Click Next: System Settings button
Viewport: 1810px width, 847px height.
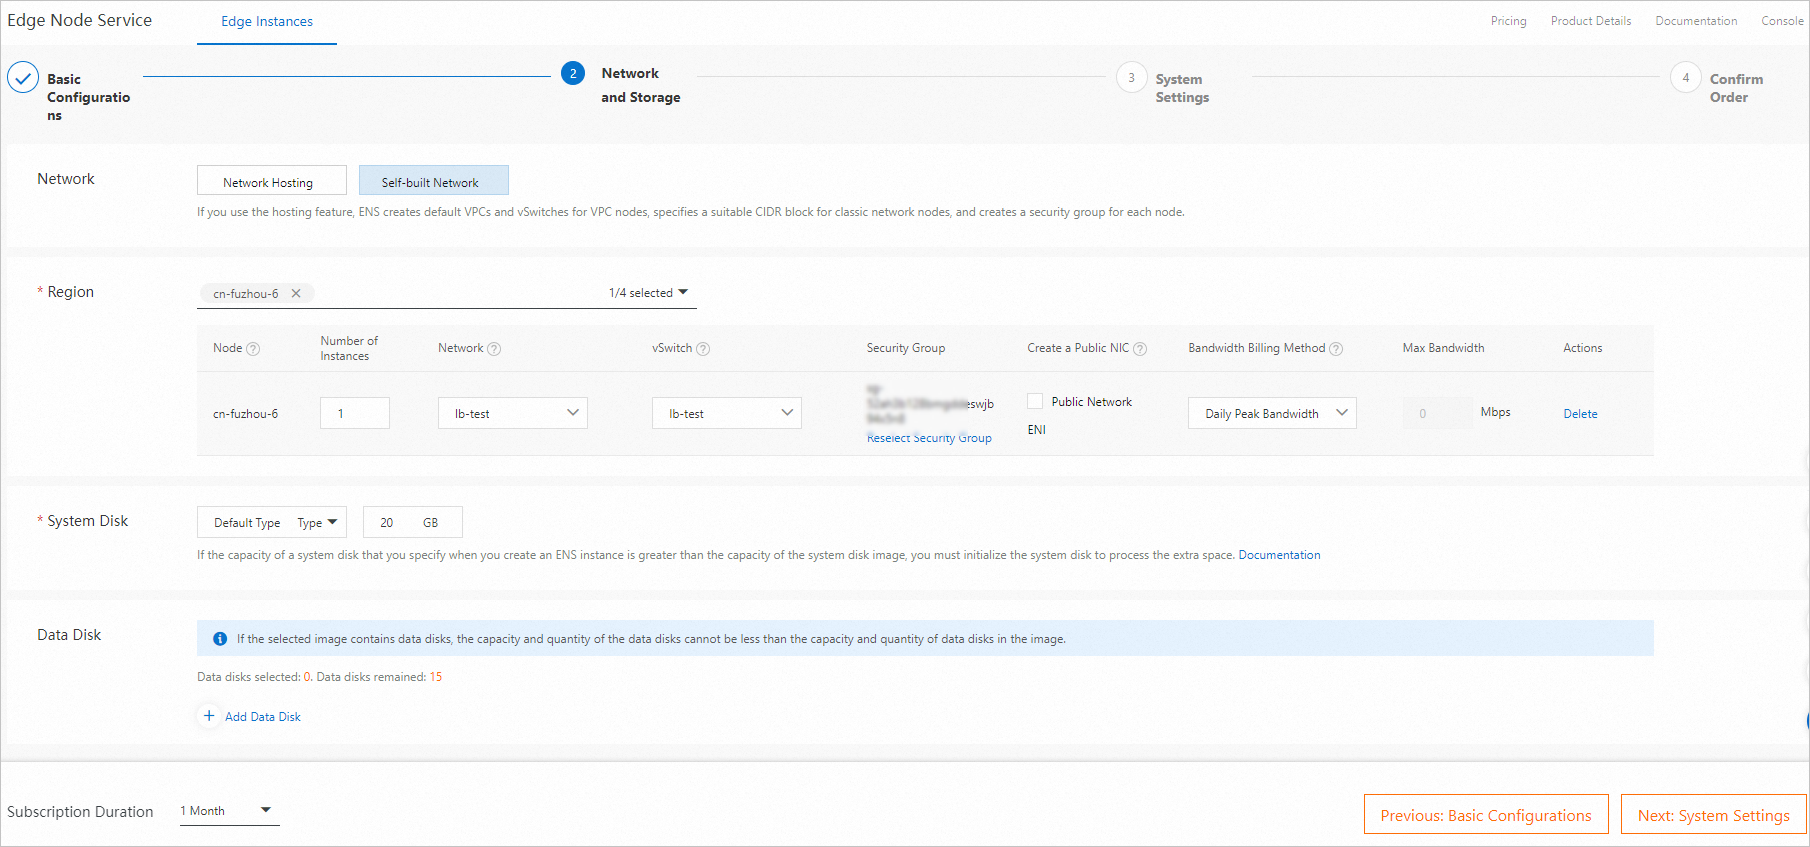coord(1714,815)
